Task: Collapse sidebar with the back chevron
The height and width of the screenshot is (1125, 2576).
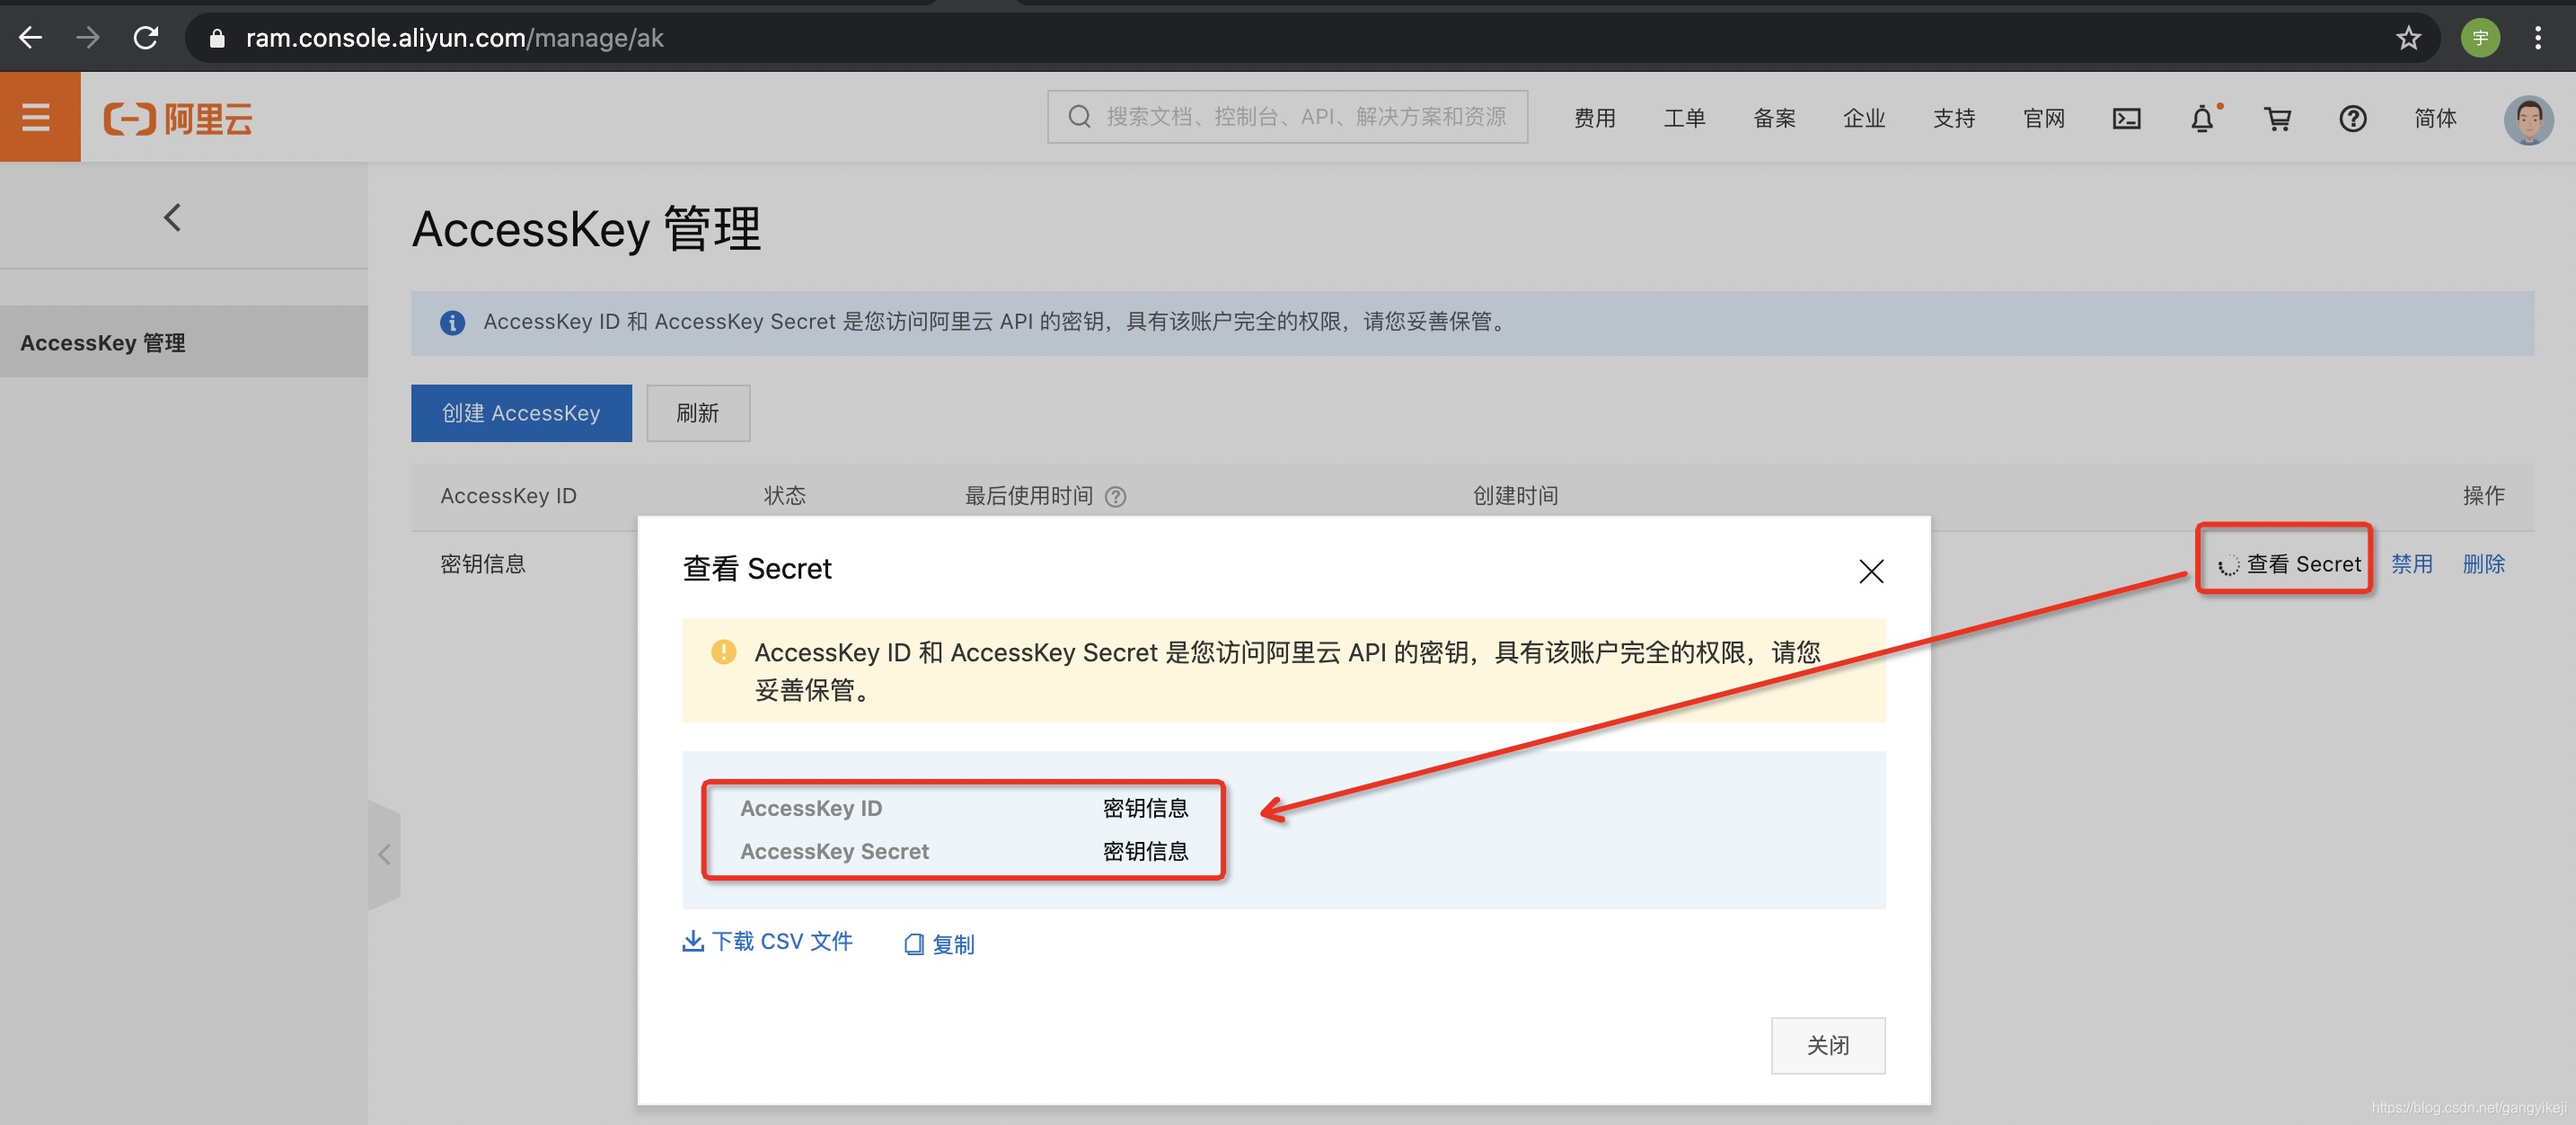Action: (172, 217)
